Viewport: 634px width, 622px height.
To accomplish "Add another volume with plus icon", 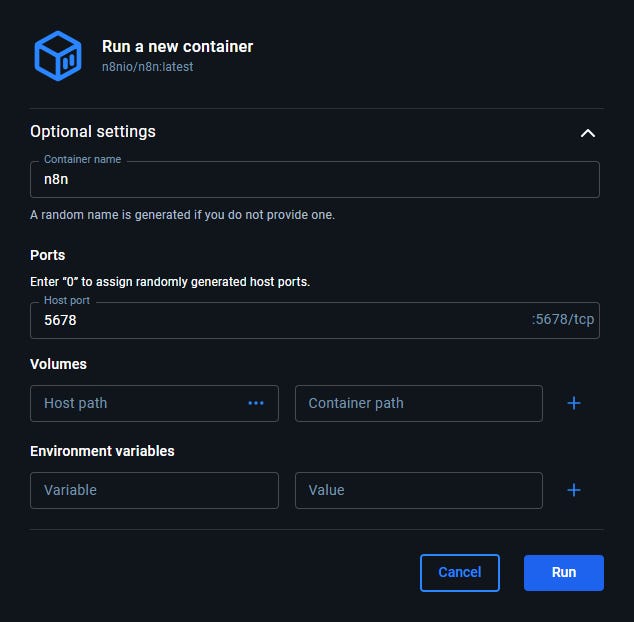I will [x=574, y=403].
